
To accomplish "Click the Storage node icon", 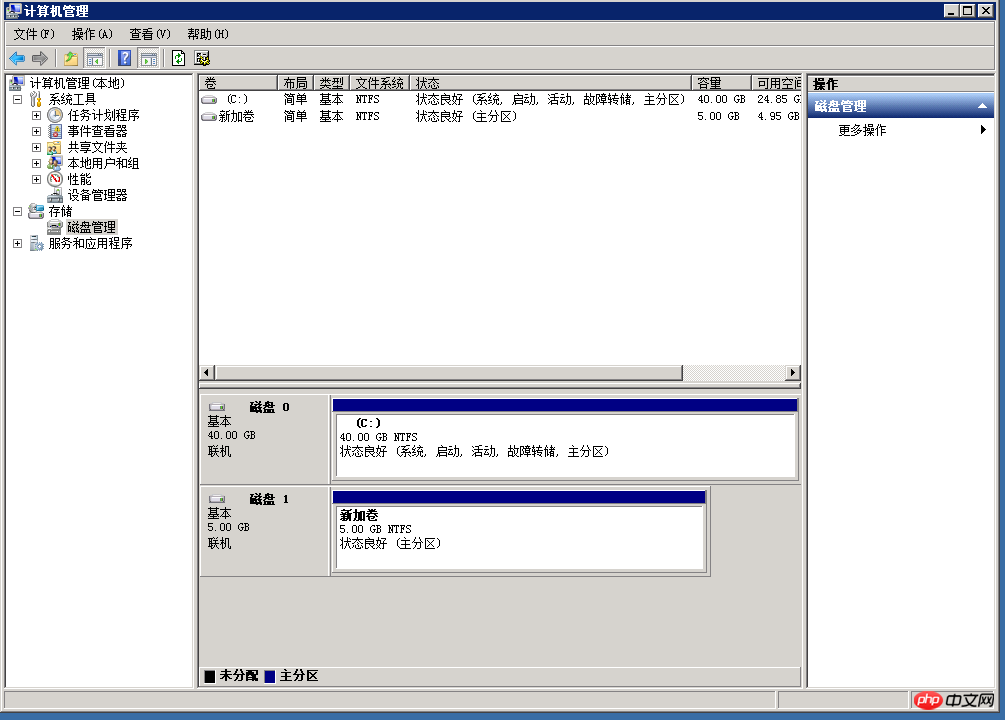I will tap(37, 212).
